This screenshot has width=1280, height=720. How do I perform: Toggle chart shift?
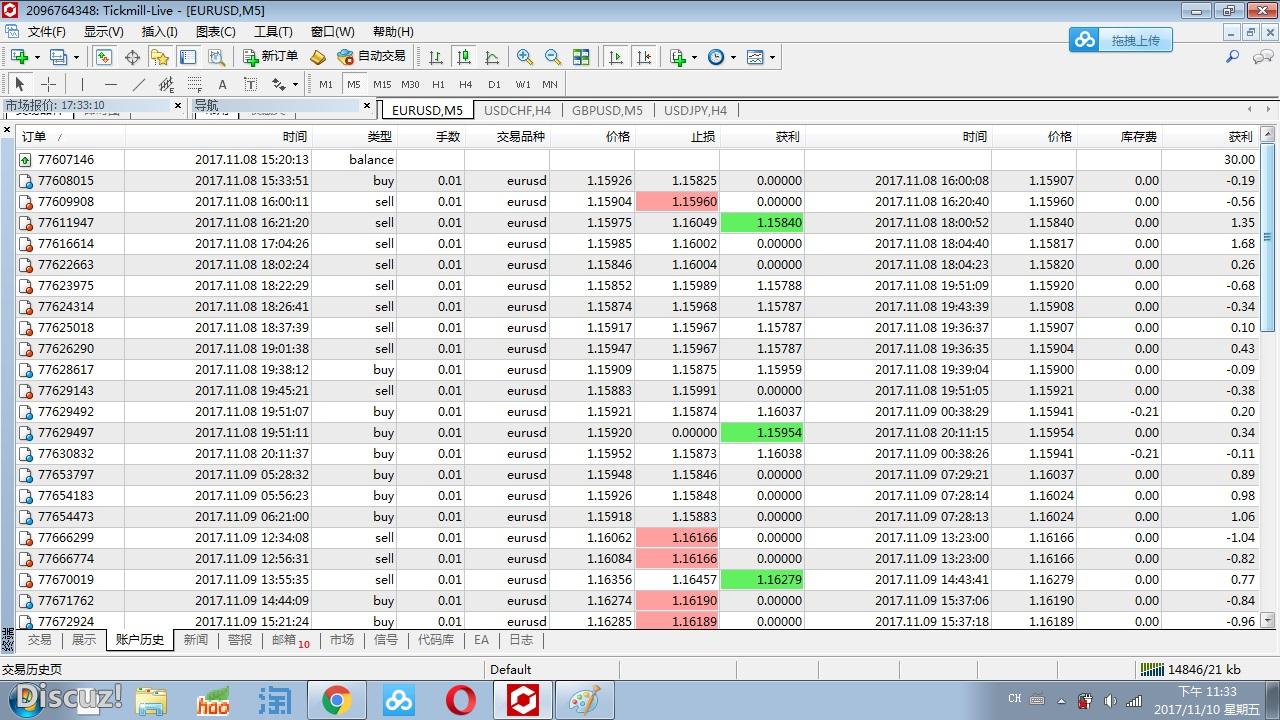coord(644,57)
